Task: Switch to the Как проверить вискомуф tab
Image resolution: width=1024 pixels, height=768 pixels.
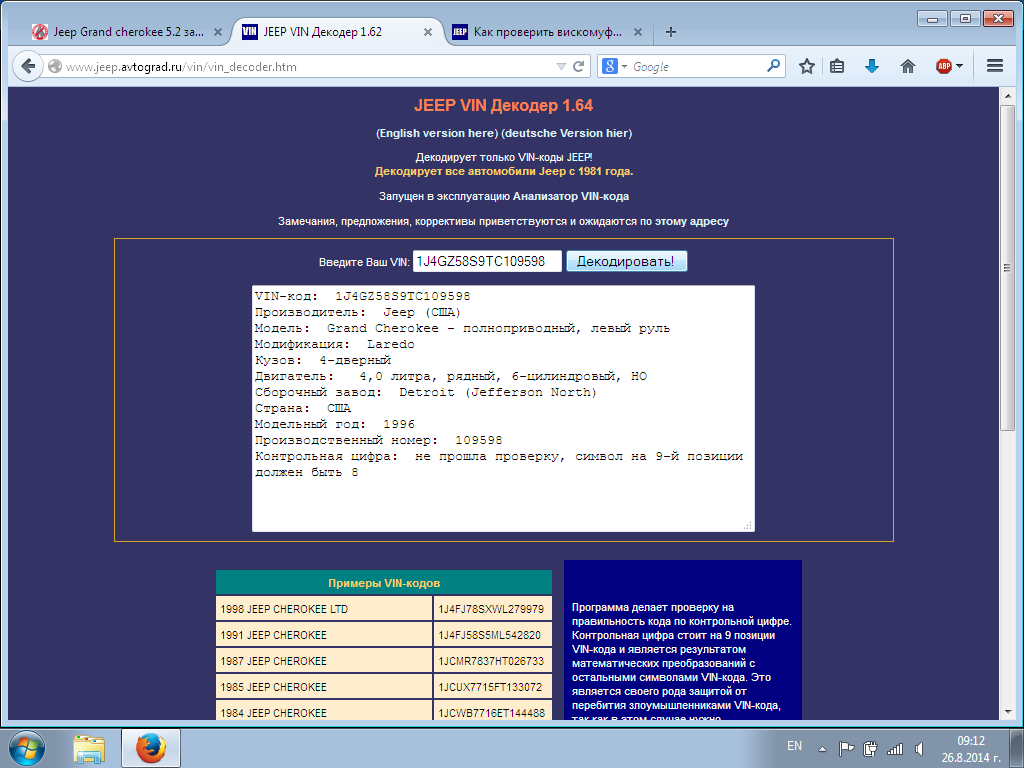Action: [547, 32]
